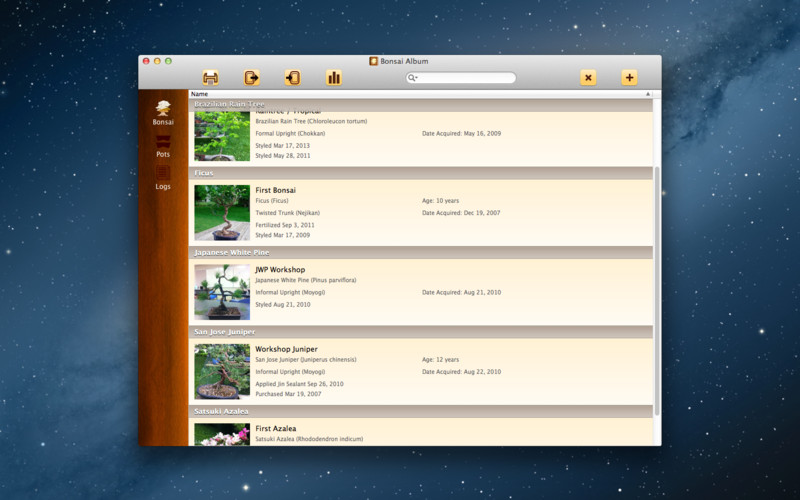Viewport: 800px width, 500px height.
Task: Open the search magnifier options dropdown
Action: pos(412,78)
